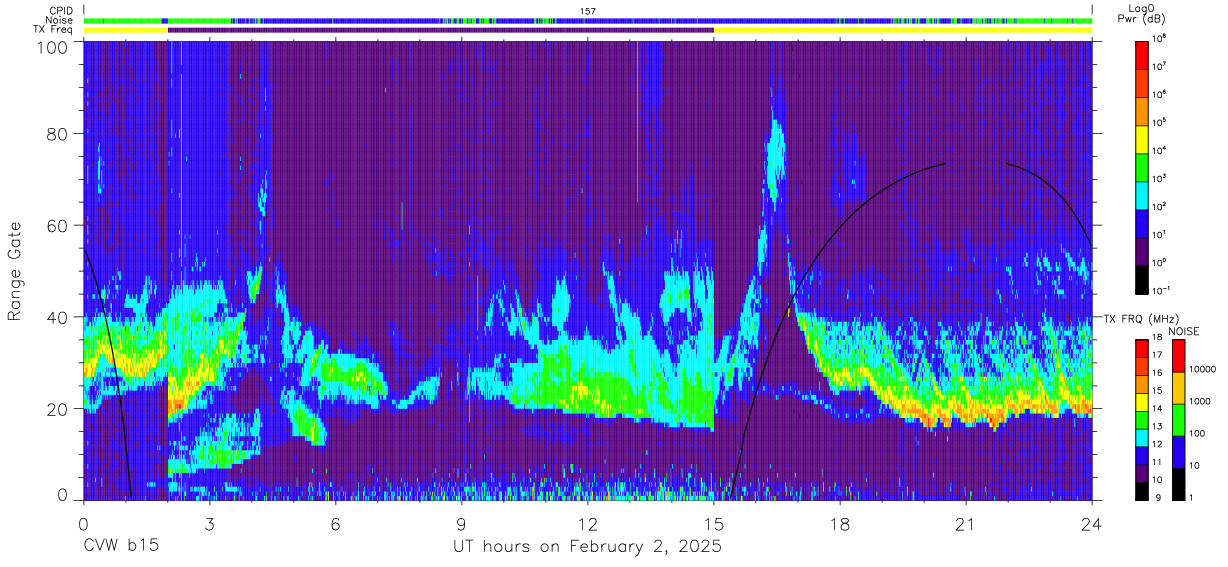Click the y-axis tick label '80'
The height and width of the screenshot is (567, 1228).
59,133
